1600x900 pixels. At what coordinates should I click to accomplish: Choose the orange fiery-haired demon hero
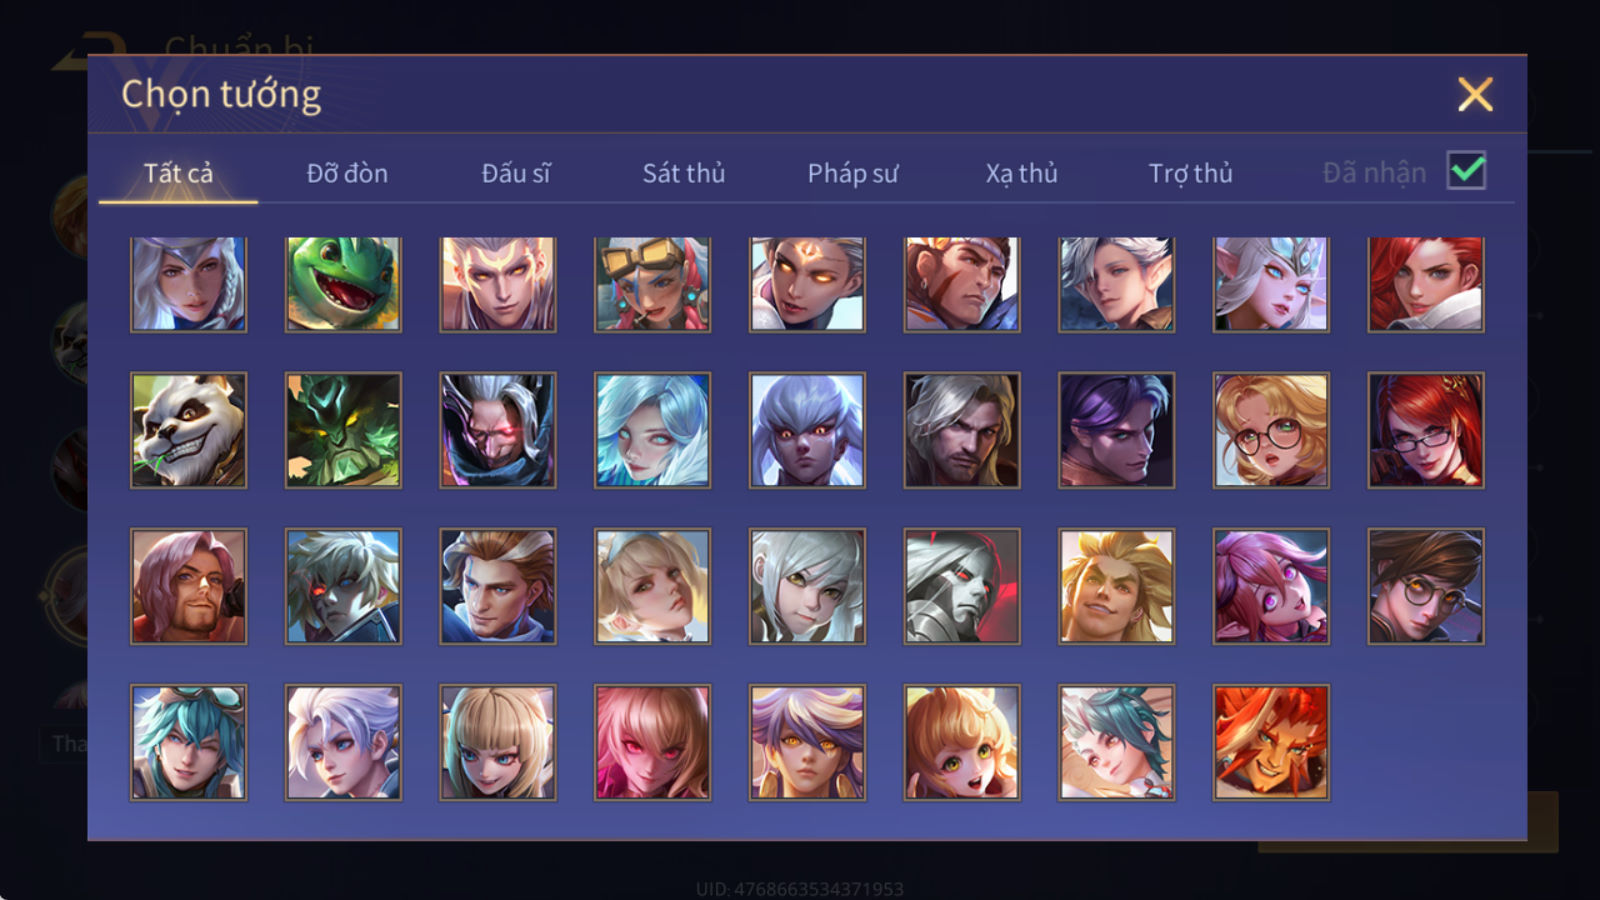pyautogui.click(x=1271, y=742)
